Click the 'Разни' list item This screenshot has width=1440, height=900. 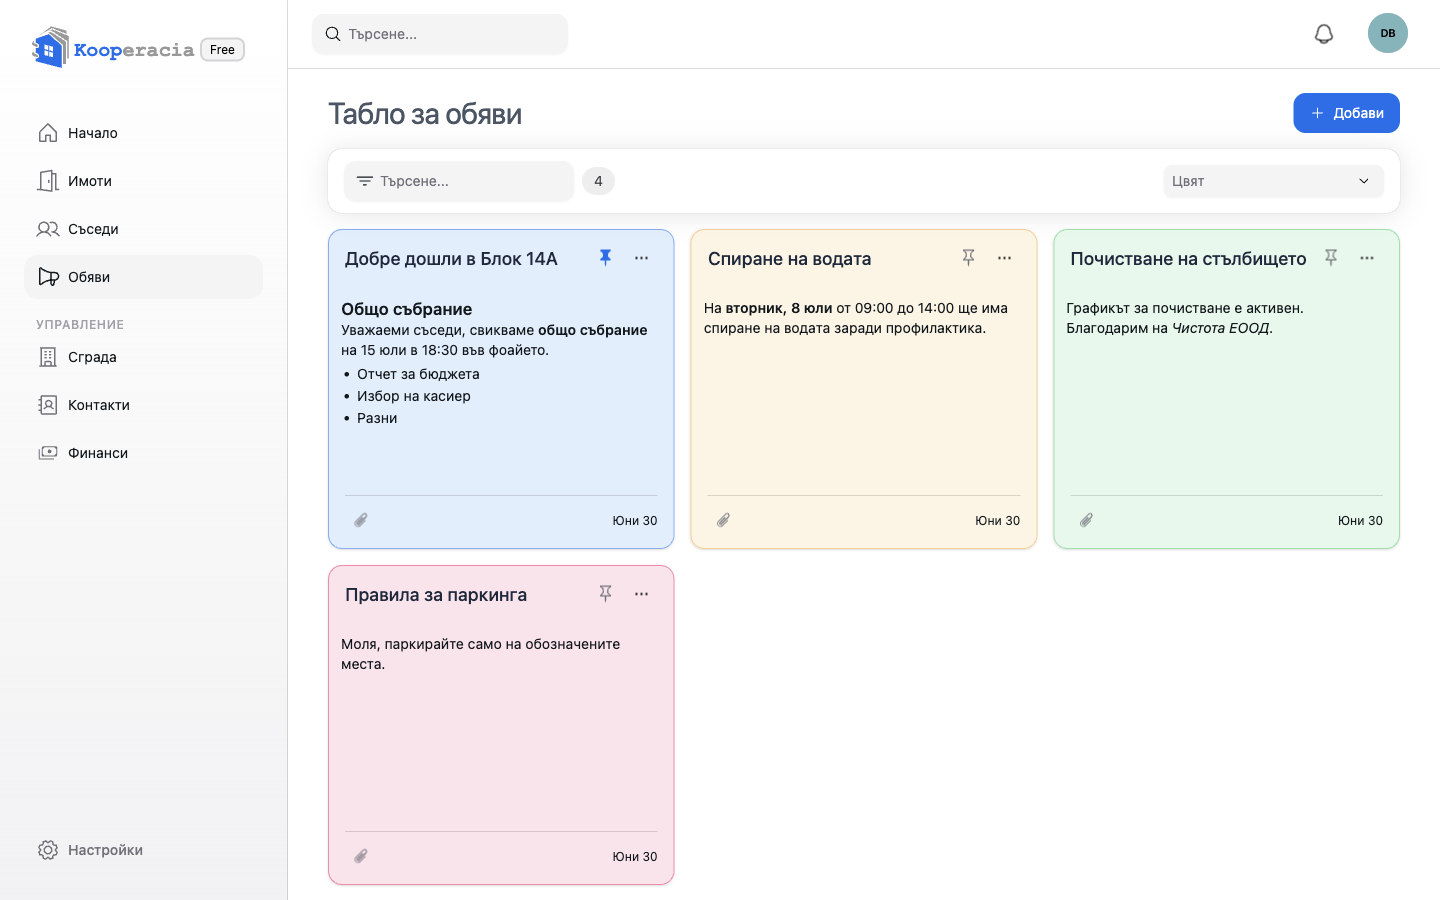377,418
